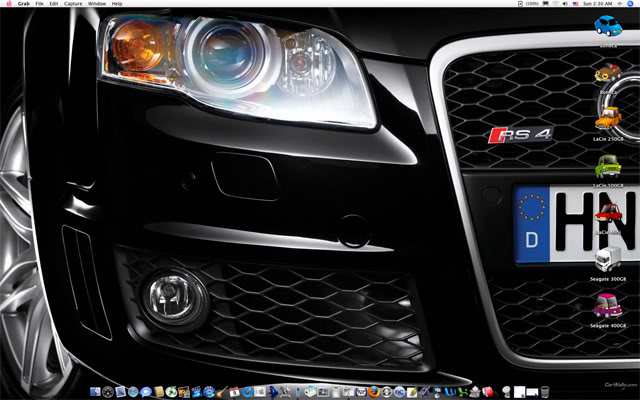Open QuickTime Player from the Dock
The height and width of the screenshot is (400, 640).
[x=247, y=392]
